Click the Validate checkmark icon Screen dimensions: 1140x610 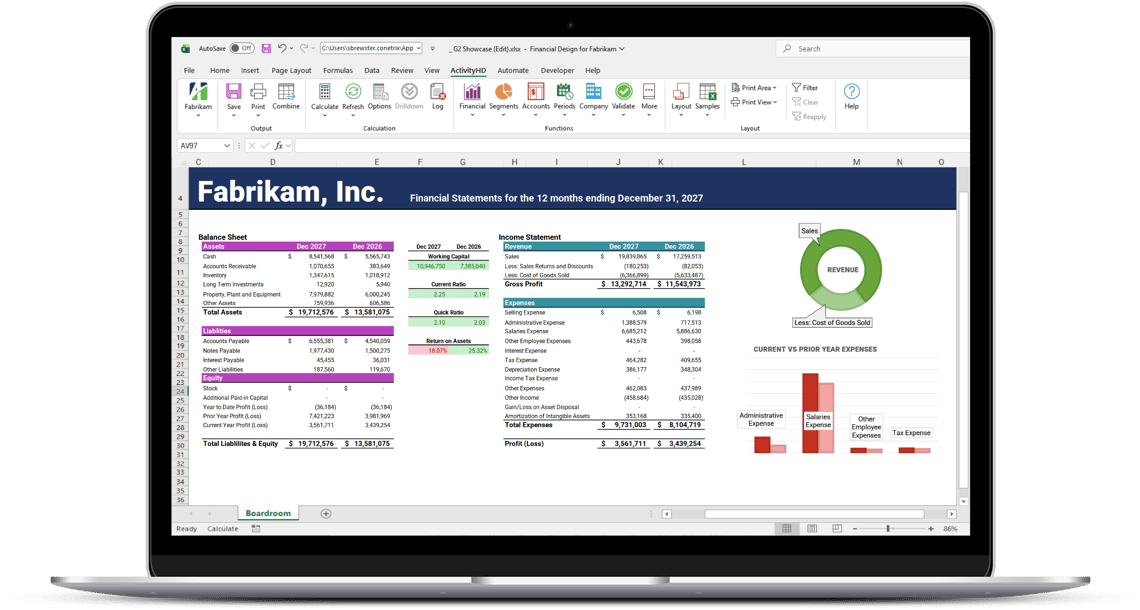623,92
